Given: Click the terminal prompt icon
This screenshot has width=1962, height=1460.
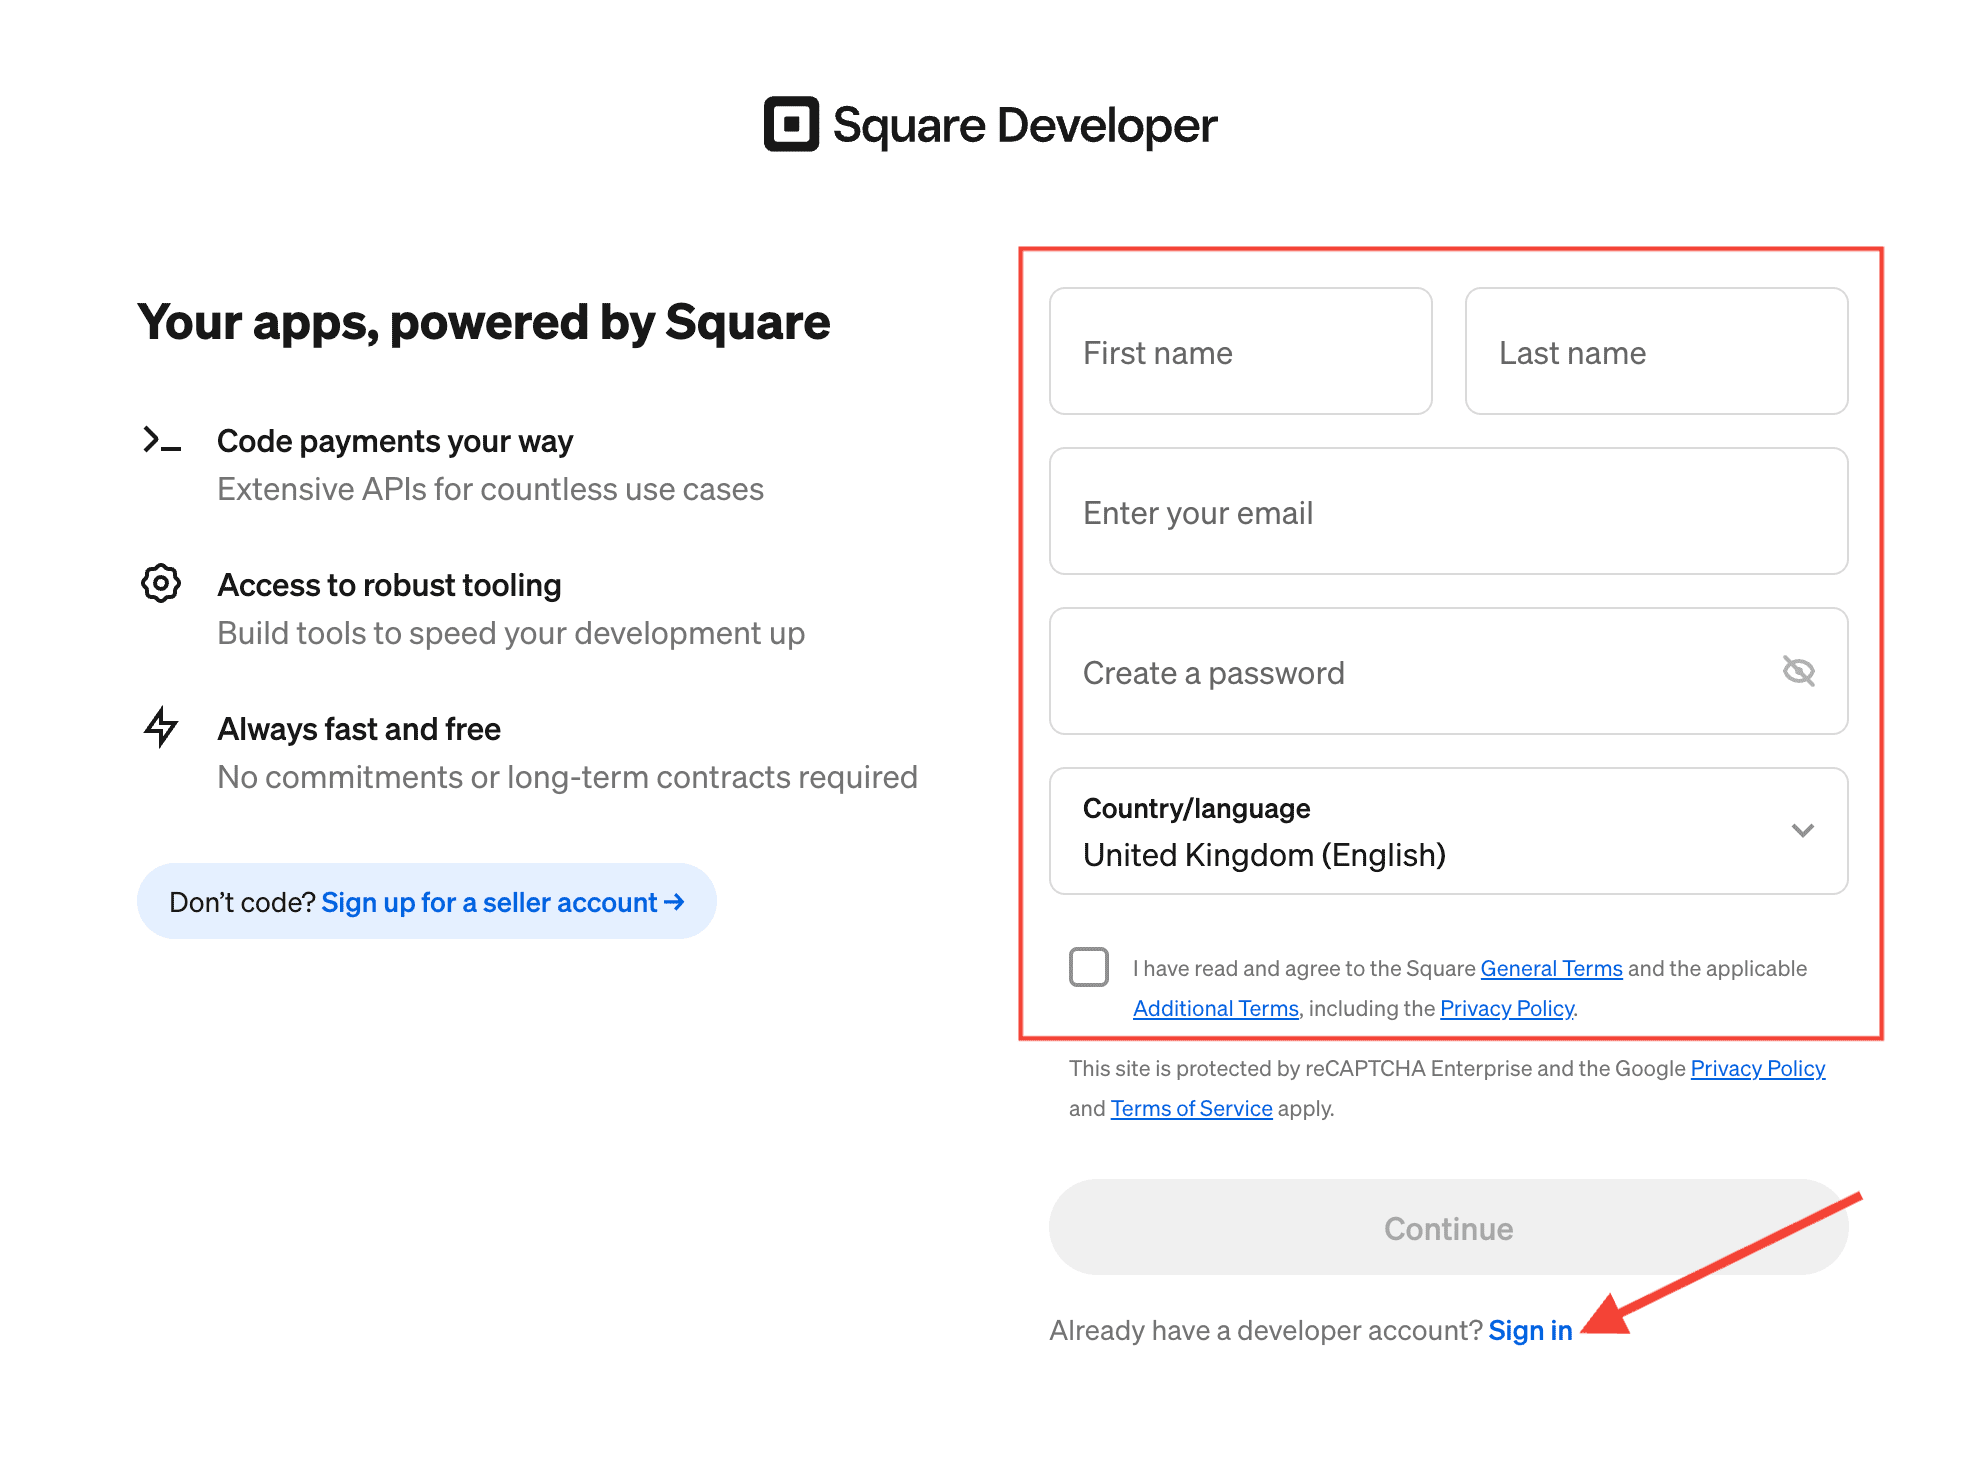Looking at the screenshot, I should point(161,440).
